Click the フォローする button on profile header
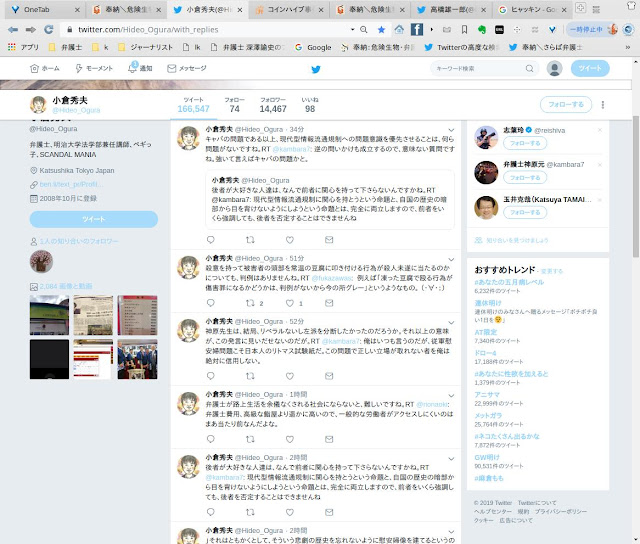 coord(566,104)
